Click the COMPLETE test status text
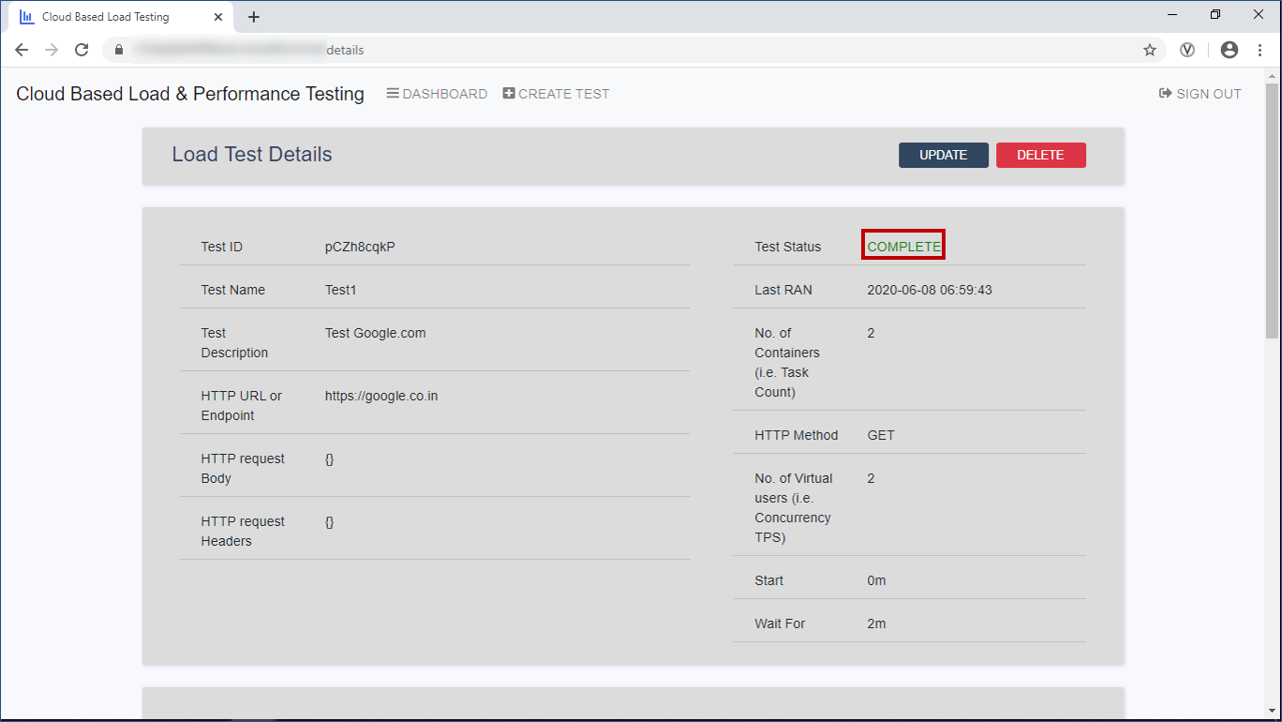 coord(904,247)
